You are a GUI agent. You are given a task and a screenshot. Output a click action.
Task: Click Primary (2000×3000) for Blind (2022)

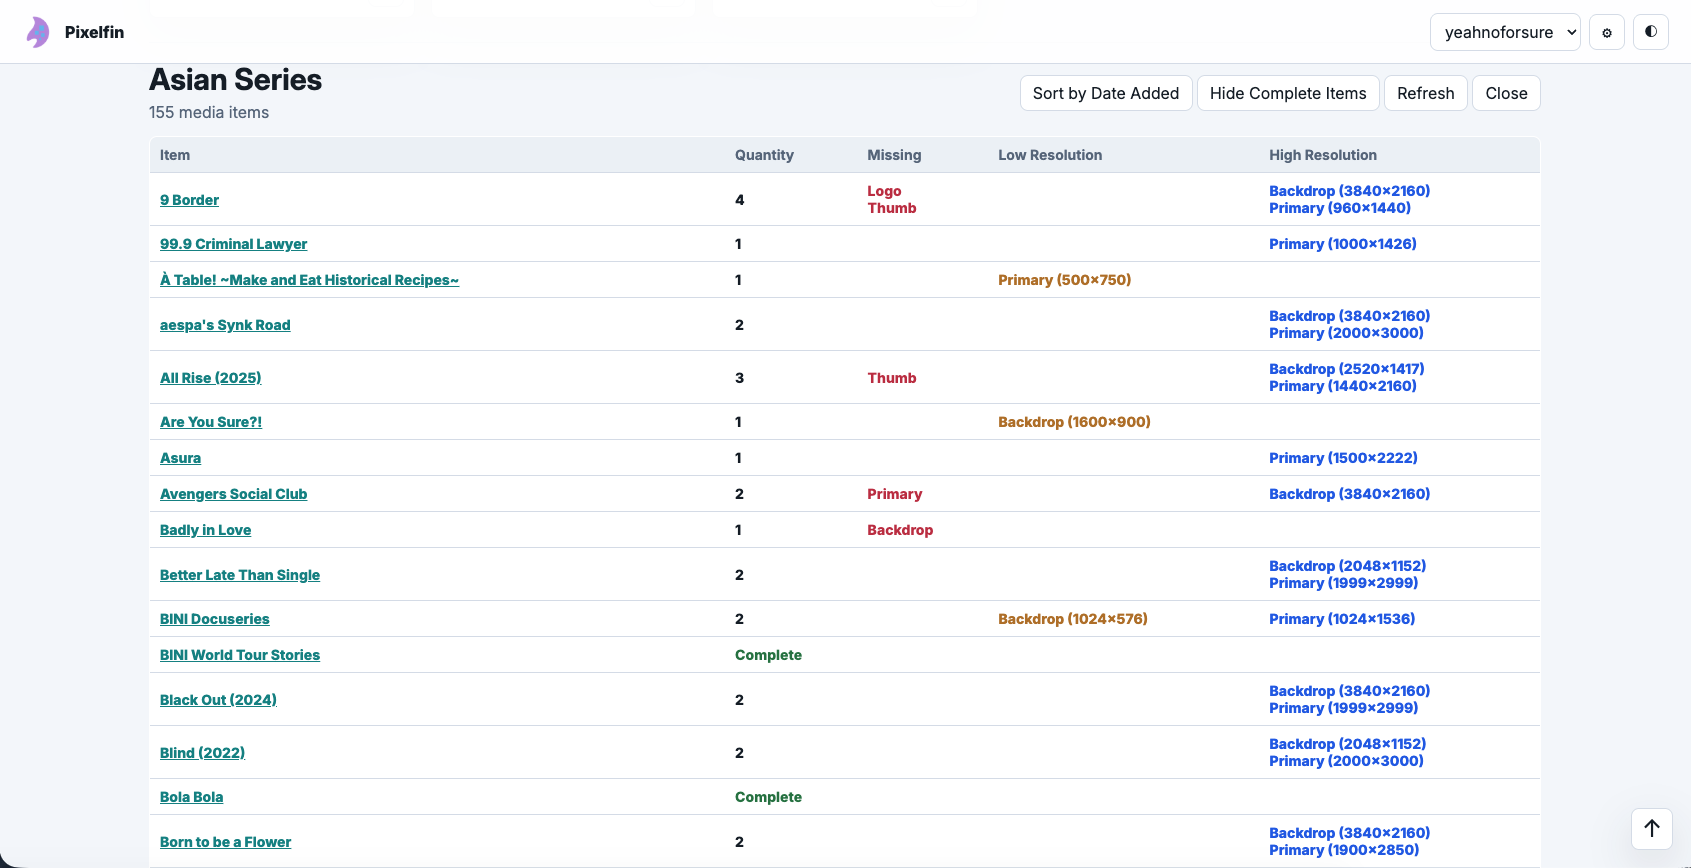click(1346, 761)
